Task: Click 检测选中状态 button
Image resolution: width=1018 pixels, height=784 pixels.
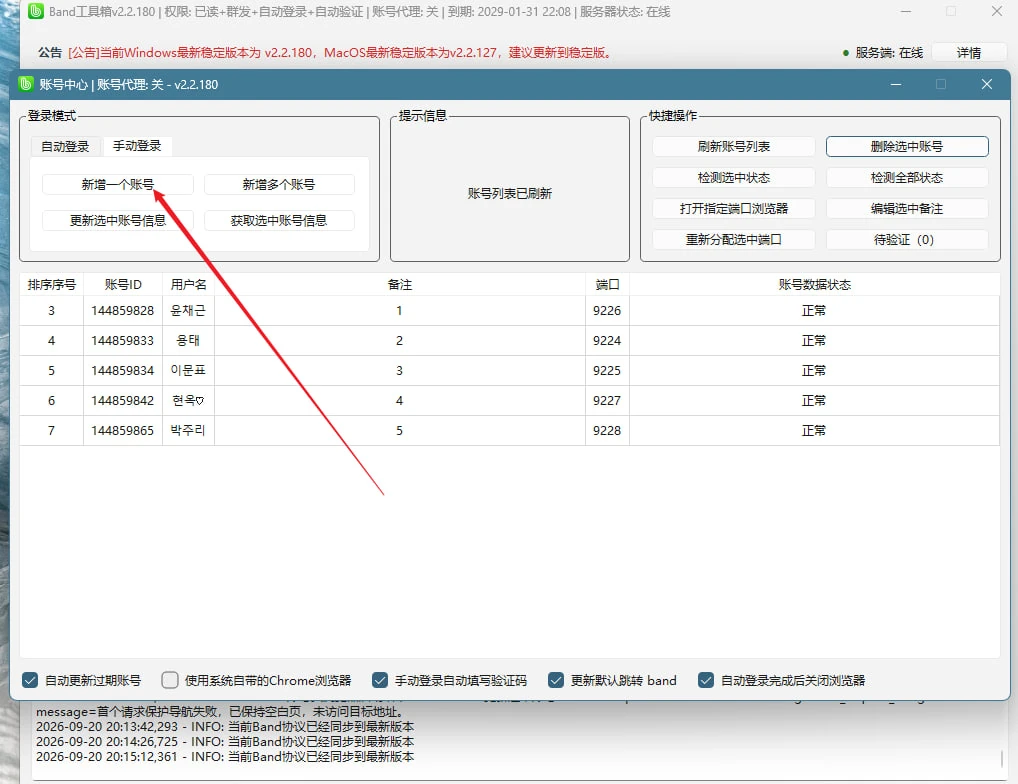Action: (734, 178)
